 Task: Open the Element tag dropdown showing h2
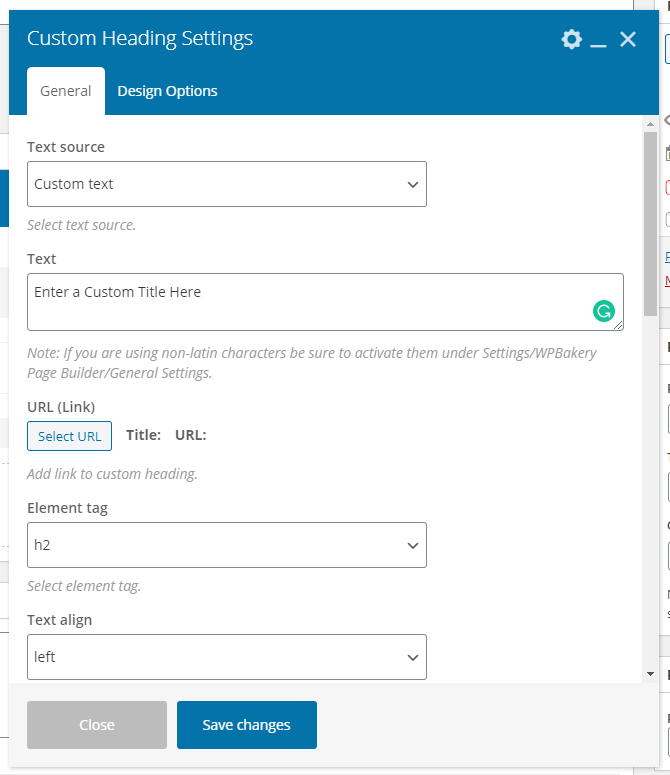(x=227, y=545)
